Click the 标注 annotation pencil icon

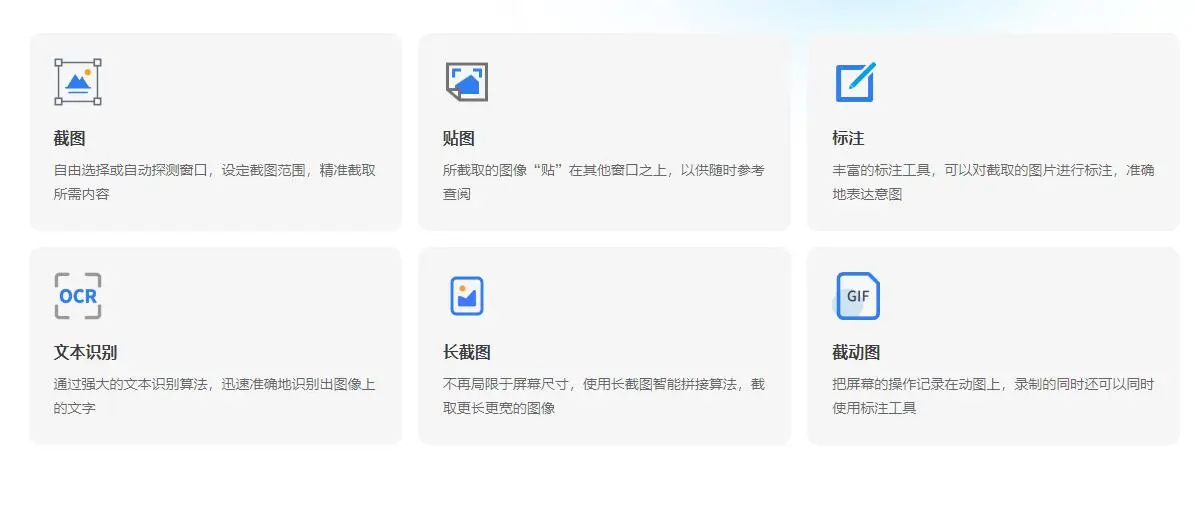click(855, 82)
